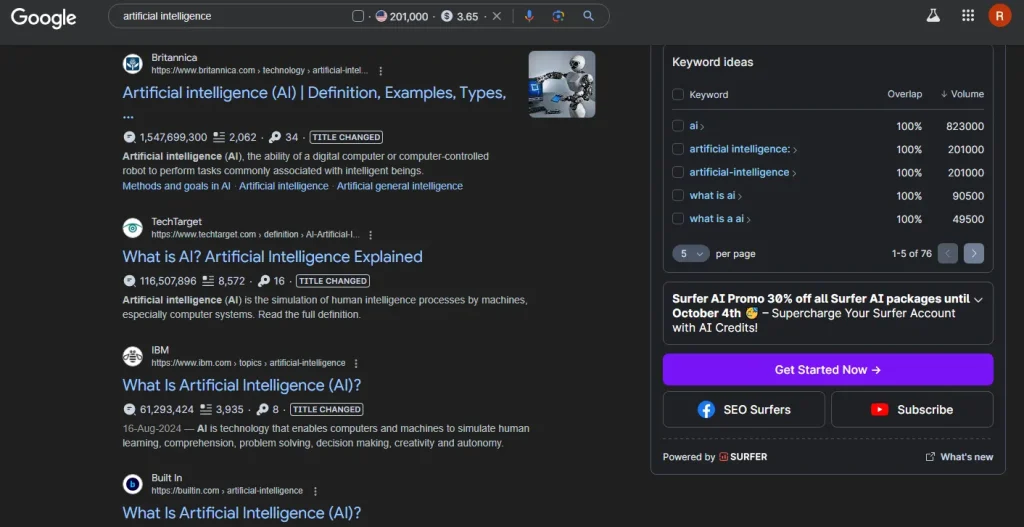
Task: Clear the search box with the X icon
Action: pos(497,16)
